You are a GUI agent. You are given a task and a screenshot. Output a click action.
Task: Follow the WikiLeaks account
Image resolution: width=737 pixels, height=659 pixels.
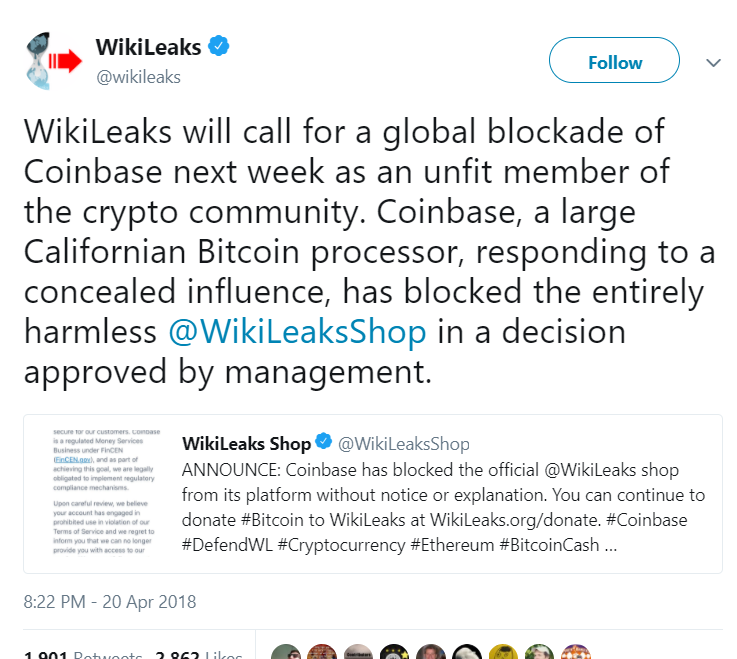(x=614, y=62)
